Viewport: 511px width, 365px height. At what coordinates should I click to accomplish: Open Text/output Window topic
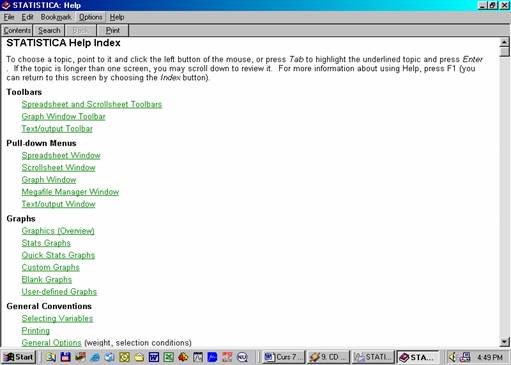[x=58, y=204]
